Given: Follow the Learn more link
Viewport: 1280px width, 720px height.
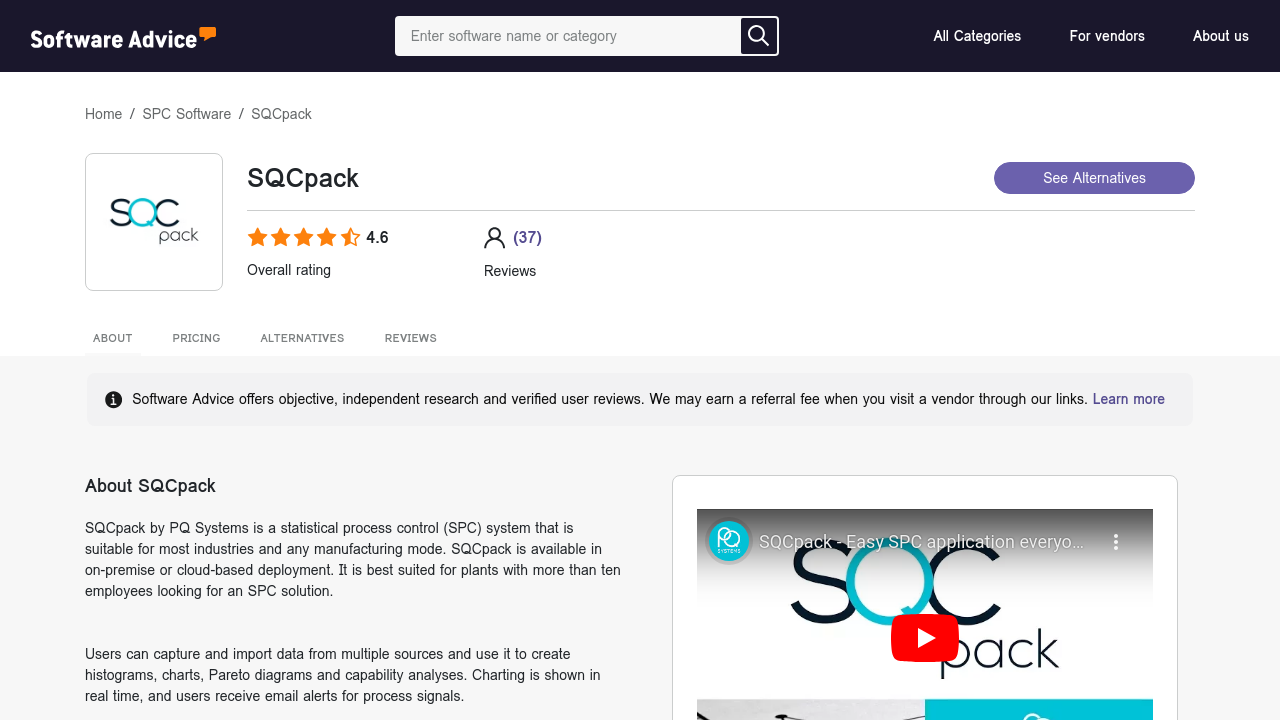Looking at the screenshot, I should point(1128,399).
